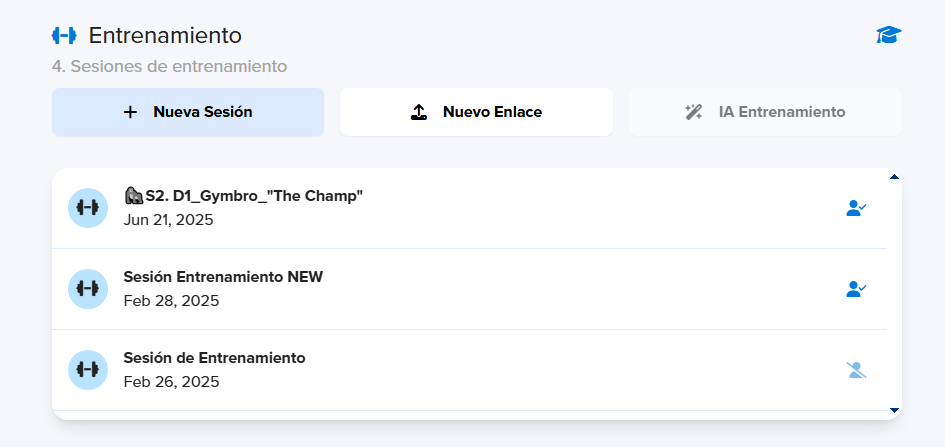Click the Nuevo Enlace button

pos(476,112)
